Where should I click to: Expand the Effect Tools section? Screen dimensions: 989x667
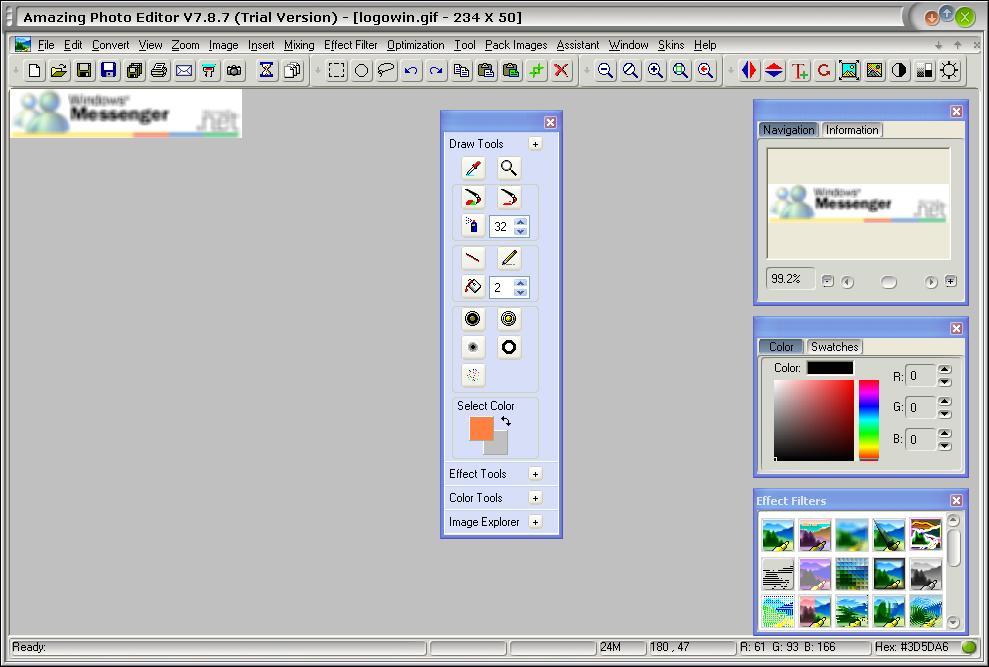(x=536, y=473)
